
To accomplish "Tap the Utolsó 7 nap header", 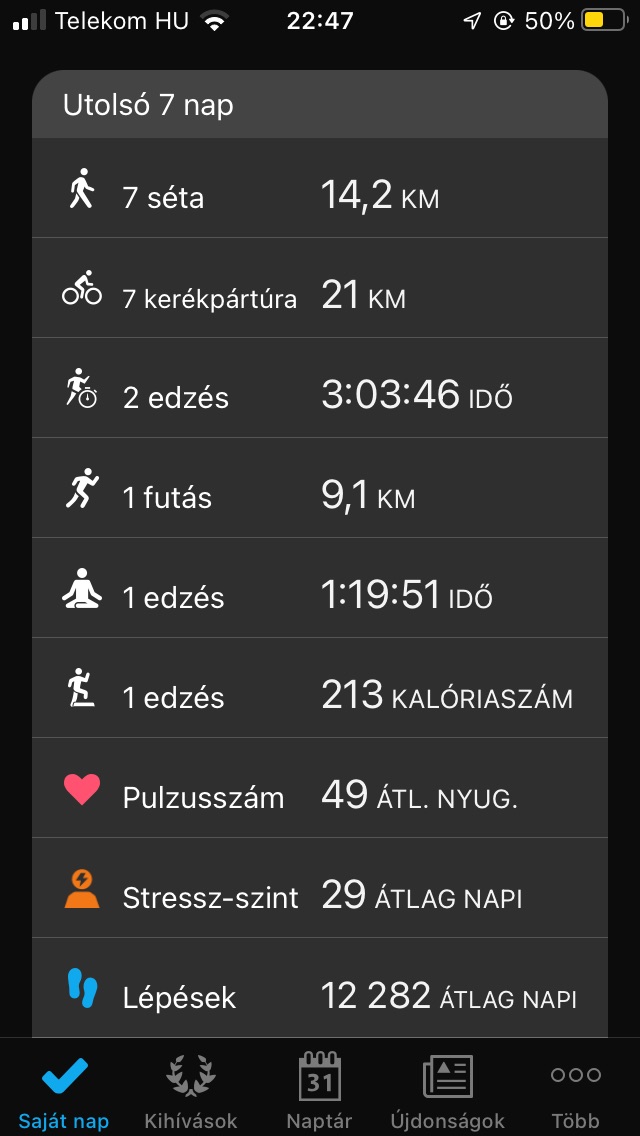I will click(148, 106).
